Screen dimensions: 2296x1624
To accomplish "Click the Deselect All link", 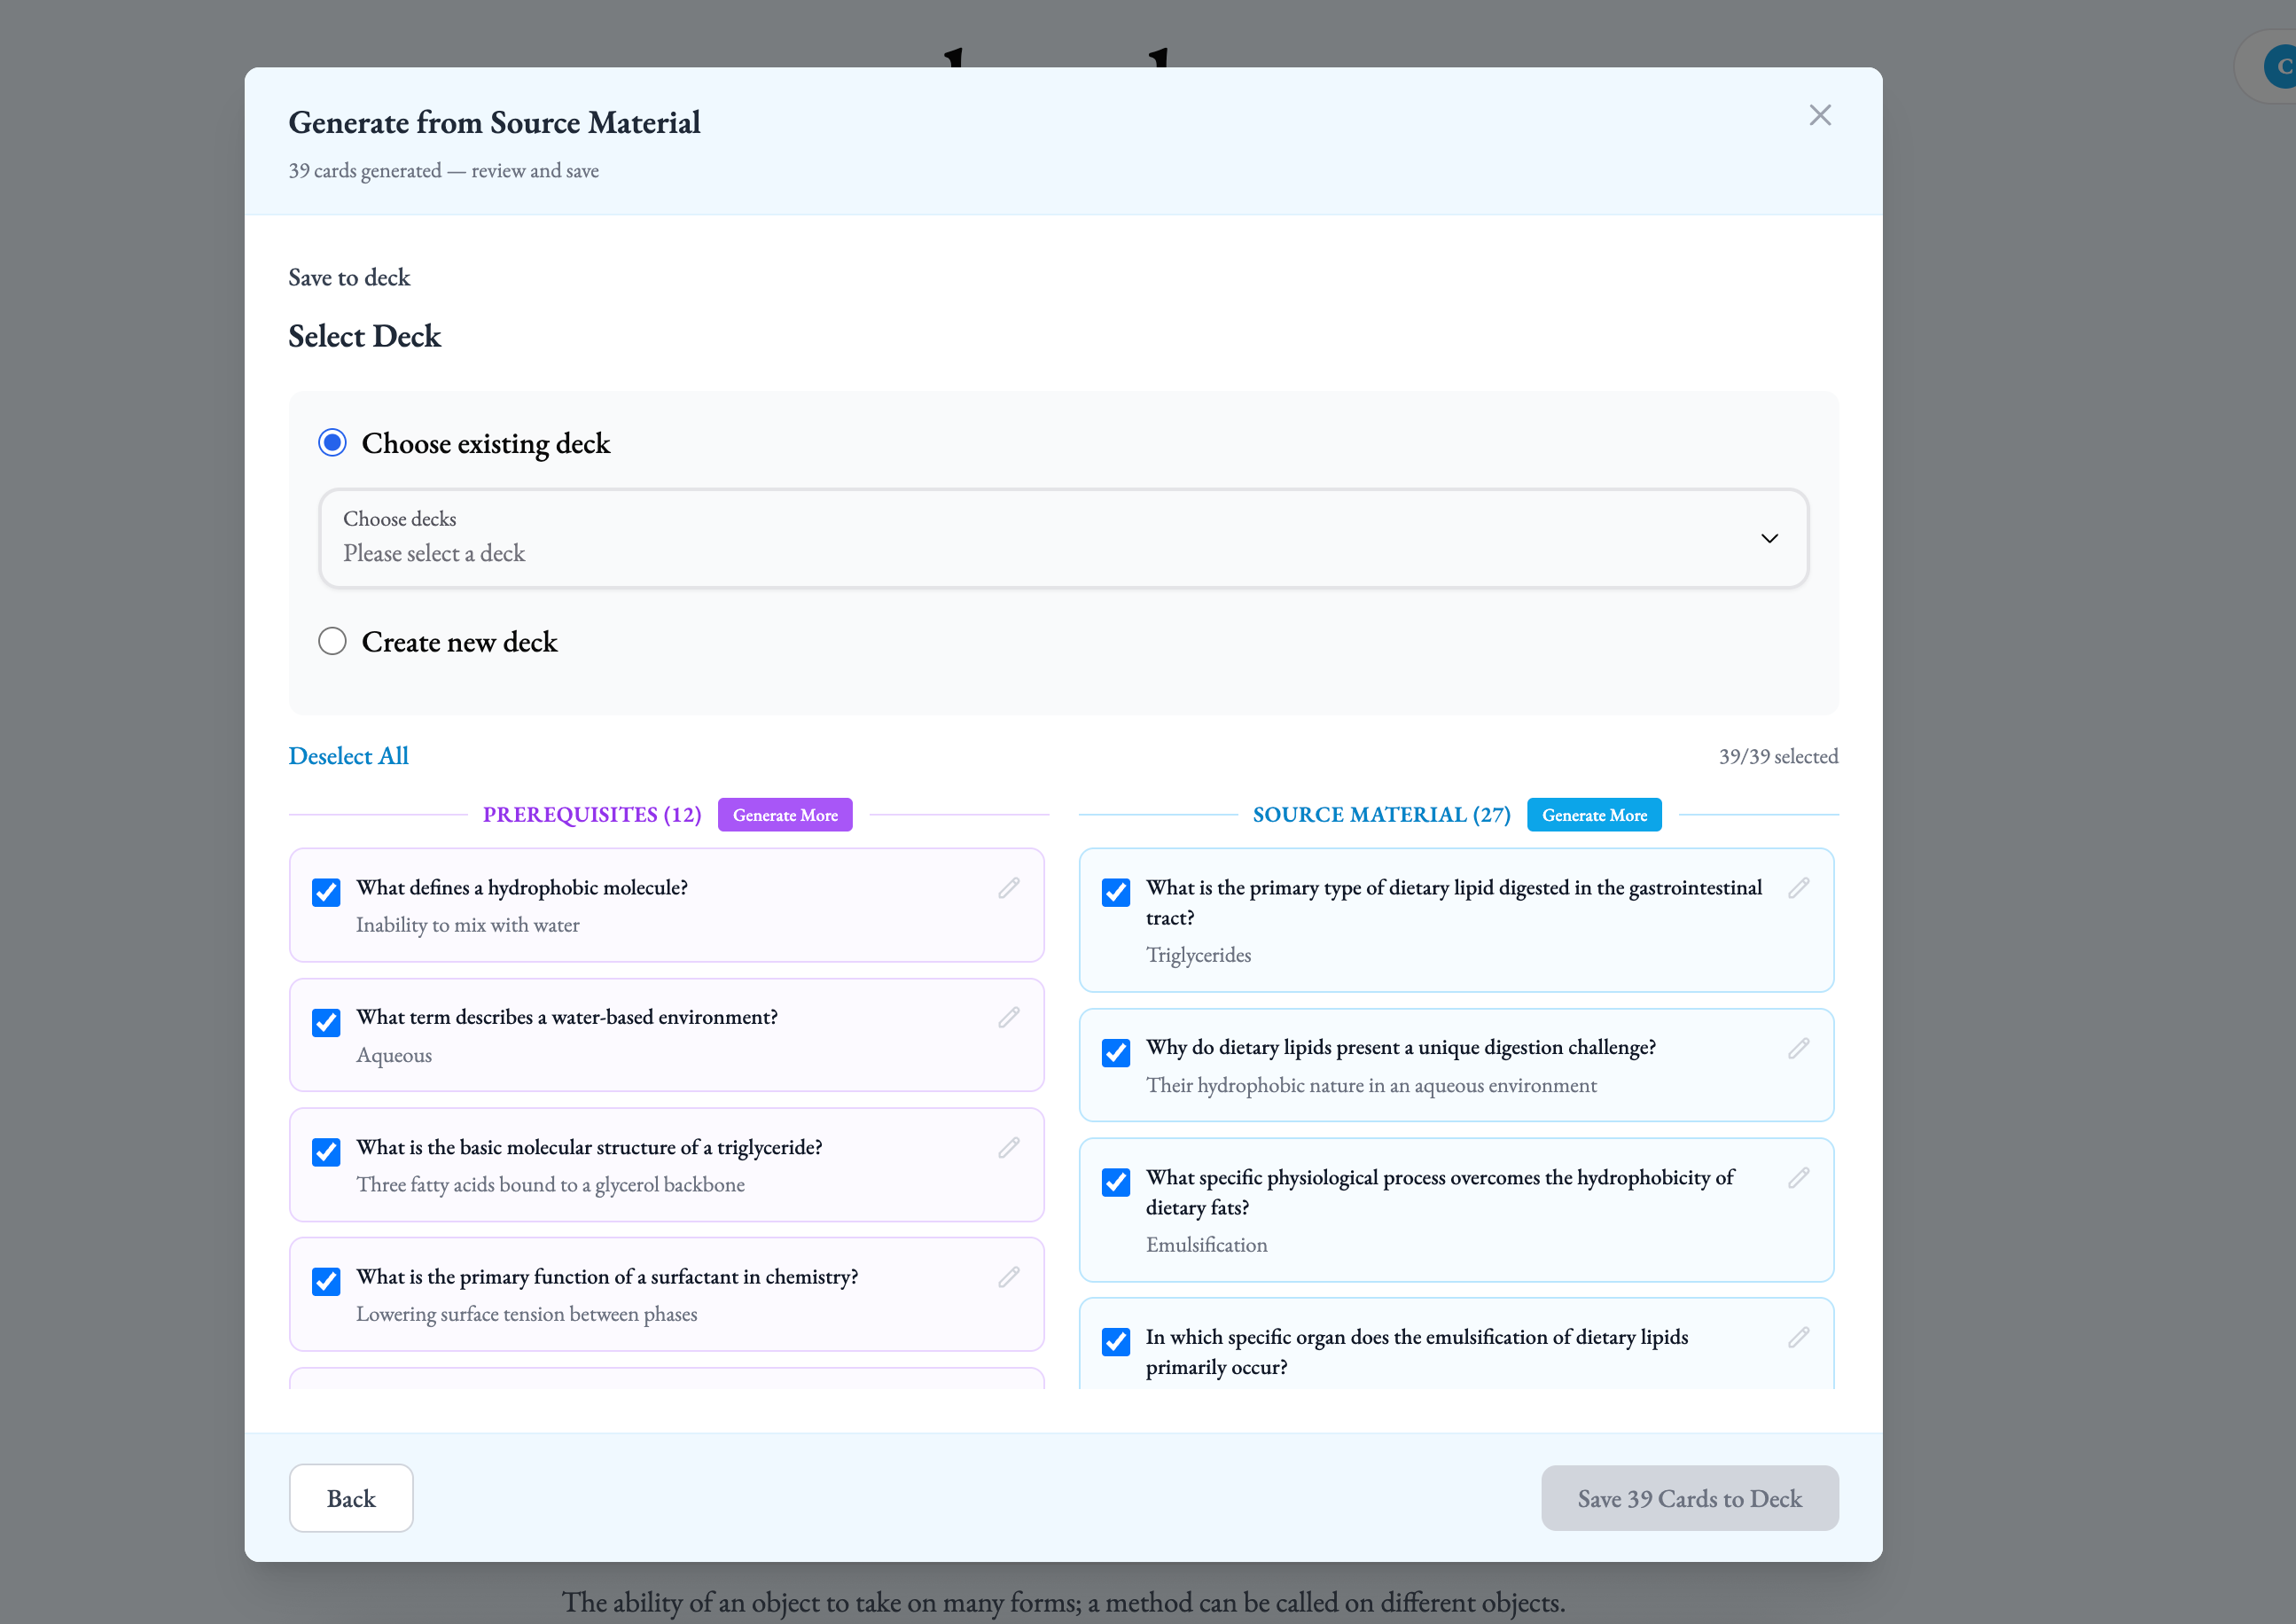I will 348,756.
